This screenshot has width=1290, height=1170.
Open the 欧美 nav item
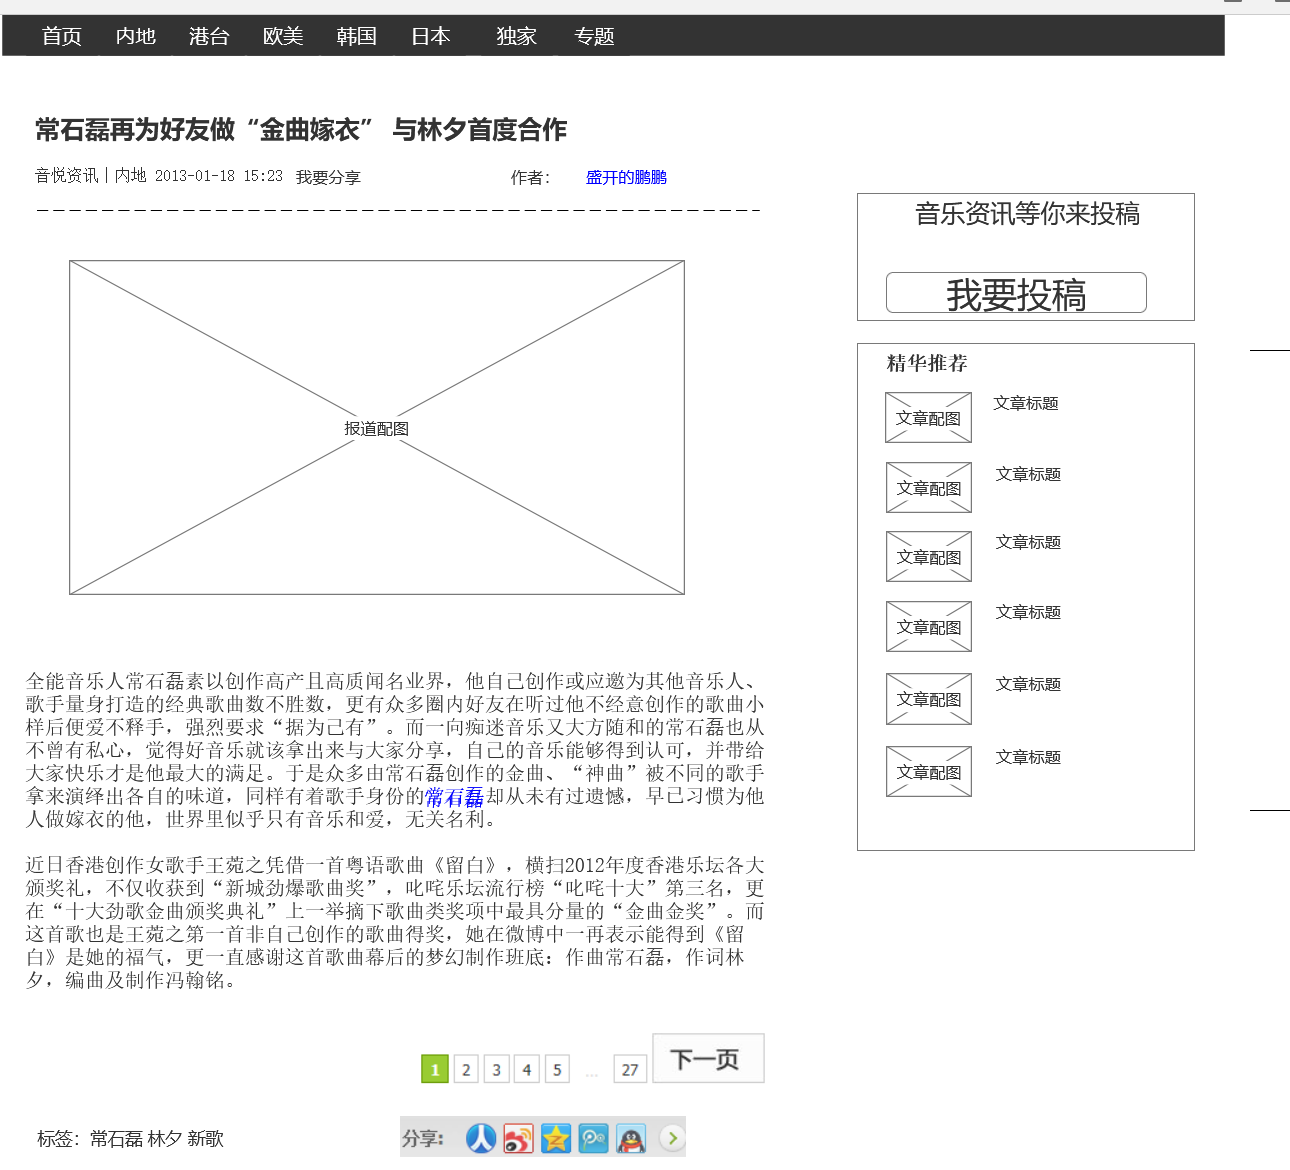pos(283,36)
